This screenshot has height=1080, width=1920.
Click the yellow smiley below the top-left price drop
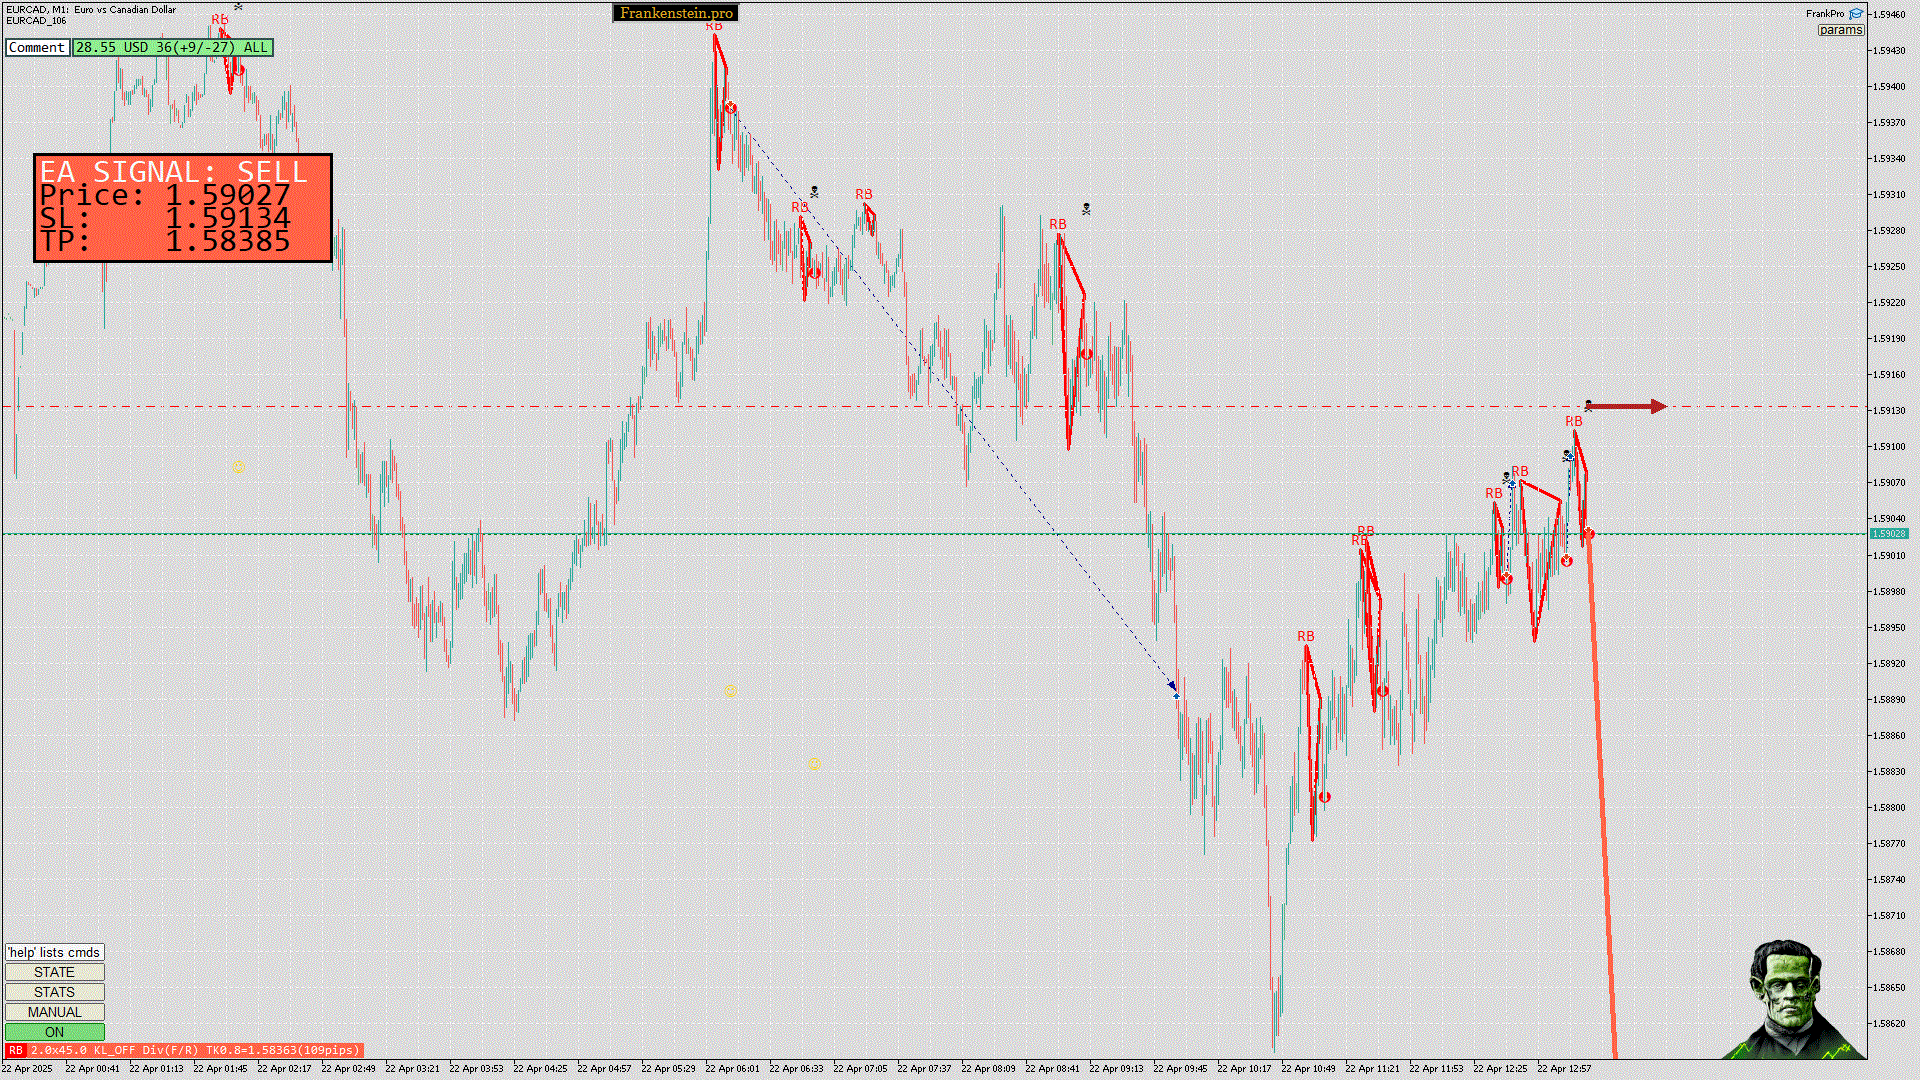[x=238, y=467]
